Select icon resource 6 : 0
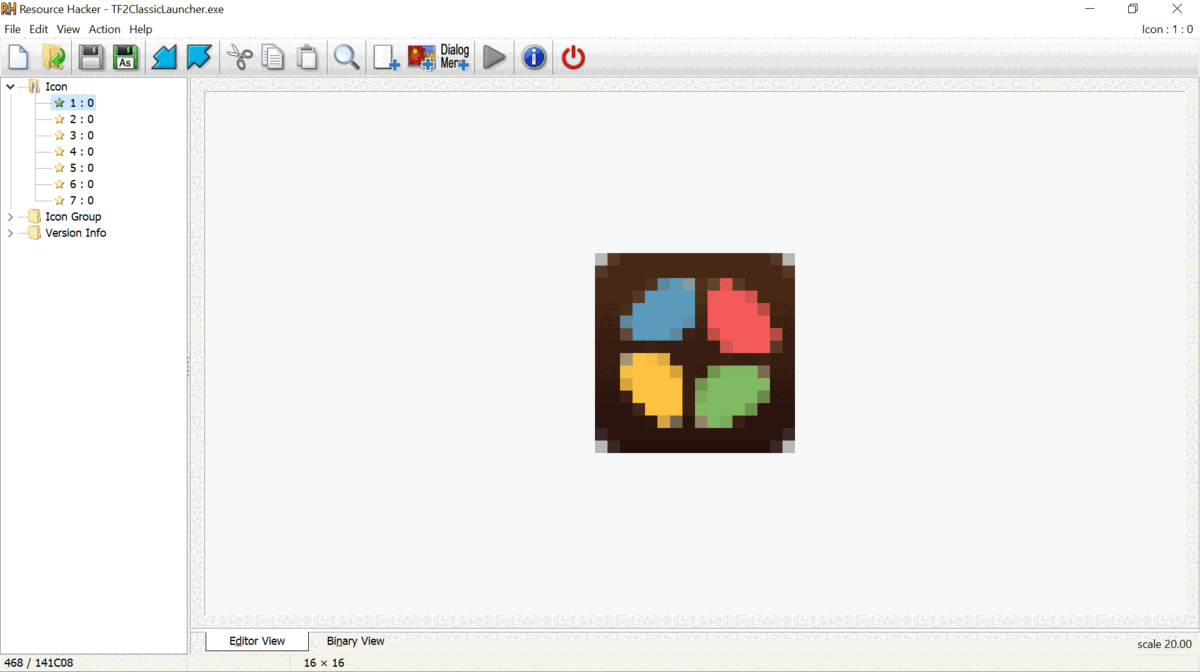Screen dimensions: 1200x672 74,184
